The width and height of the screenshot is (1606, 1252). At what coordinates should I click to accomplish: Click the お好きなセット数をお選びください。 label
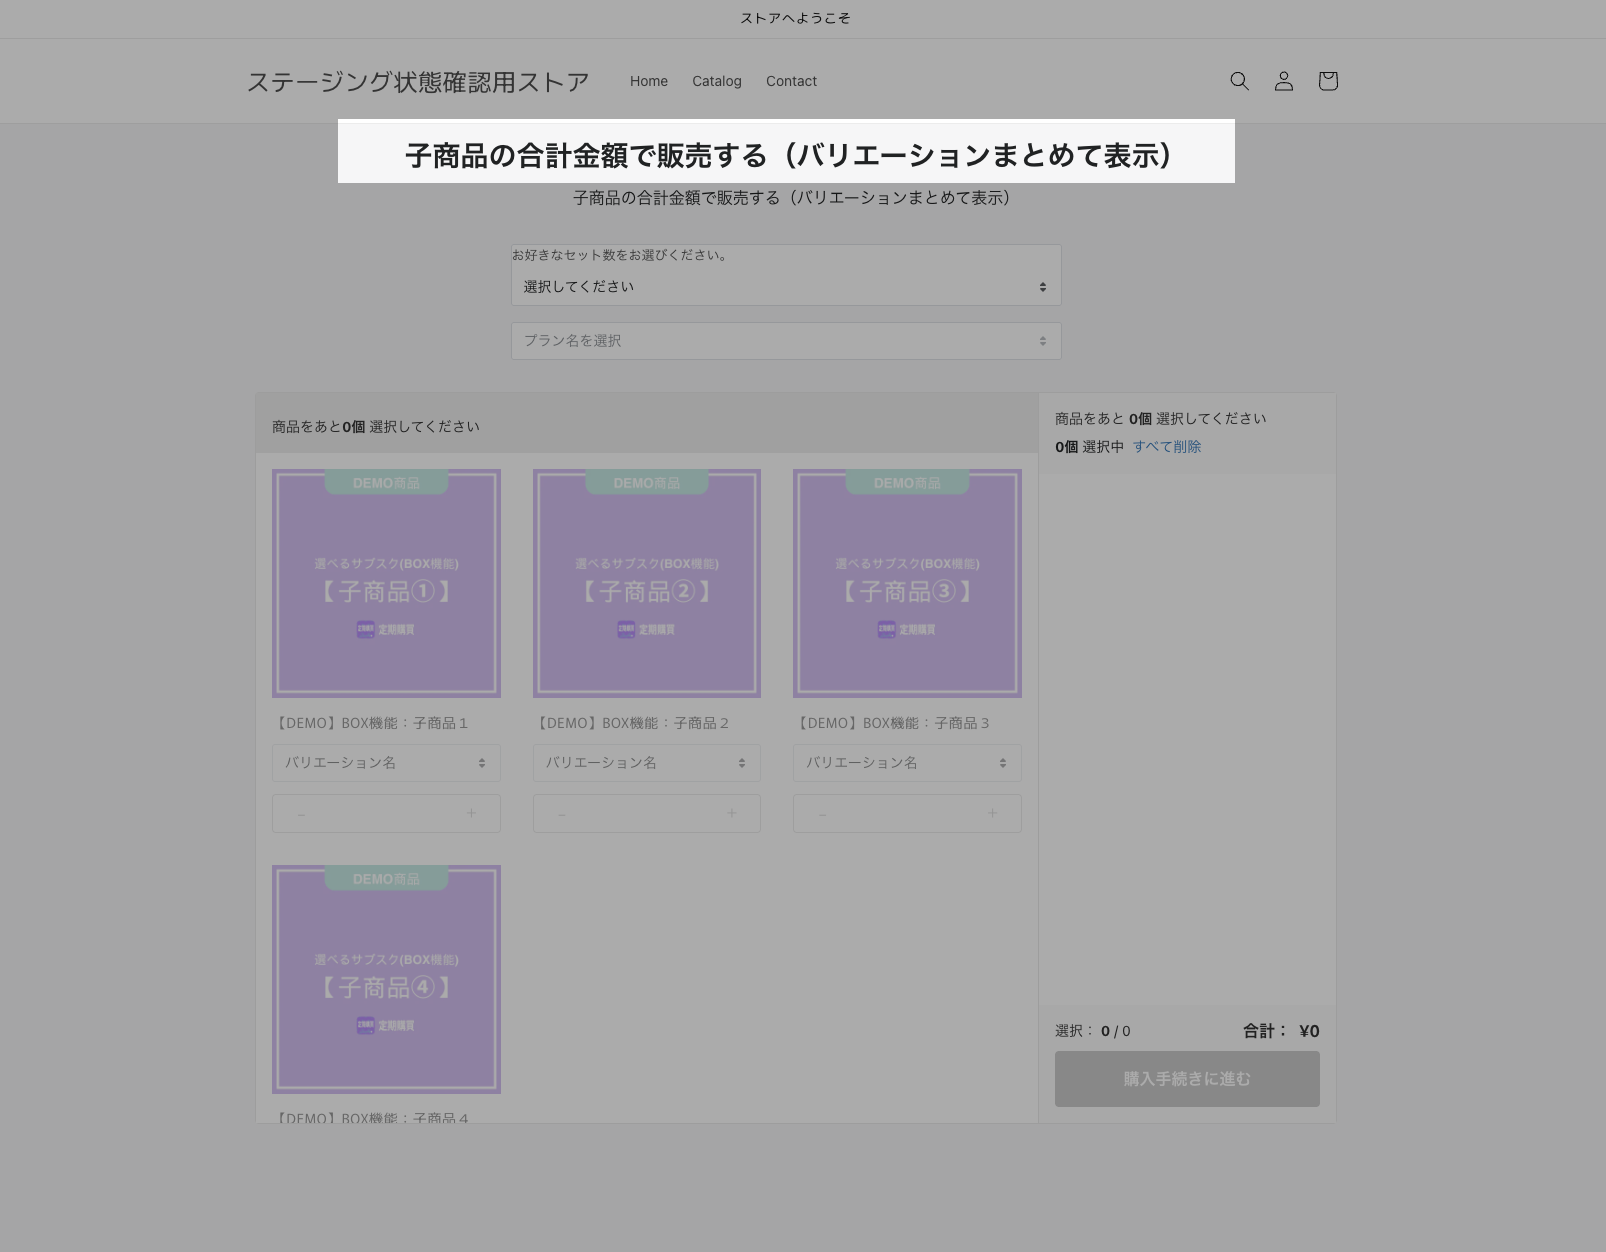[x=622, y=255]
